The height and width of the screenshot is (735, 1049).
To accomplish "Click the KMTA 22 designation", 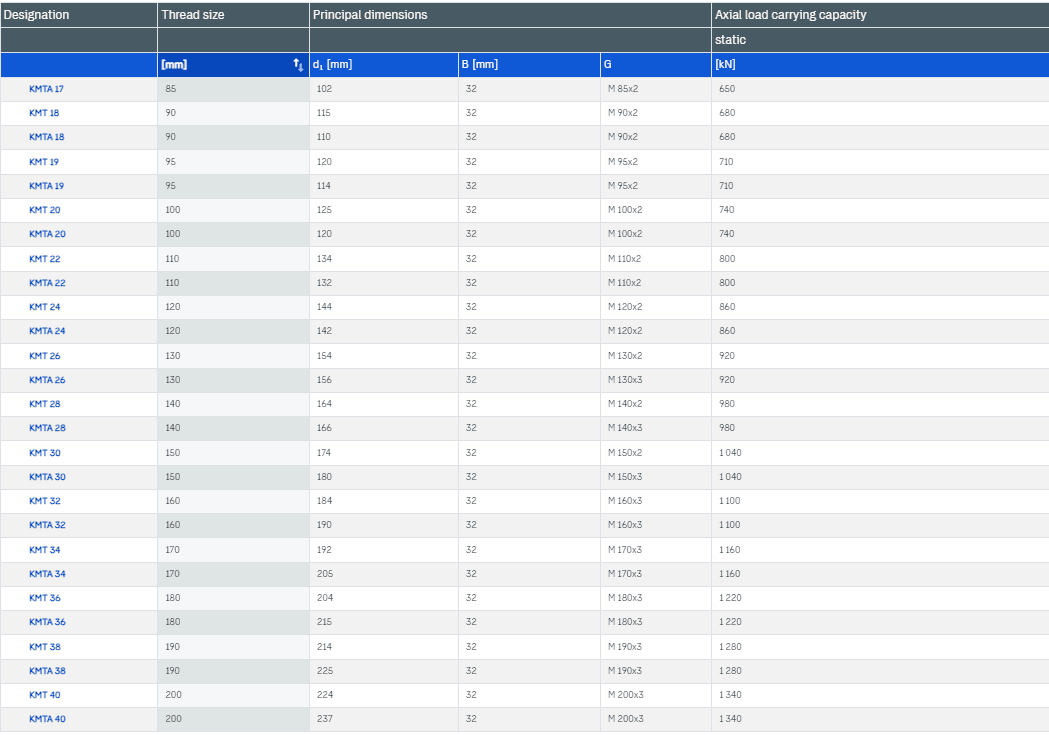I will click(x=47, y=283).
